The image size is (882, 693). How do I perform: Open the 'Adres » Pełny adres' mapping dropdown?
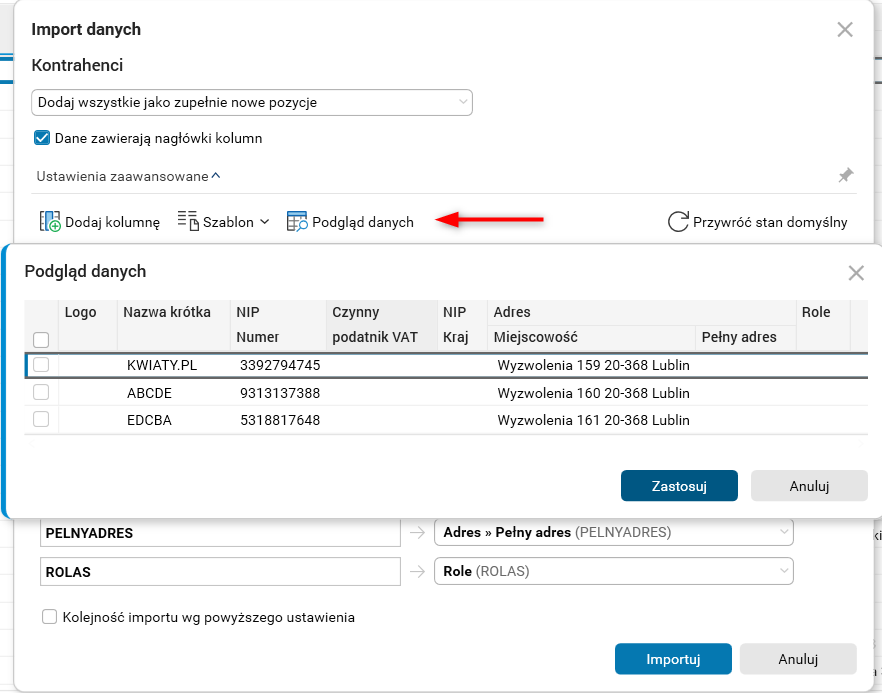point(613,533)
